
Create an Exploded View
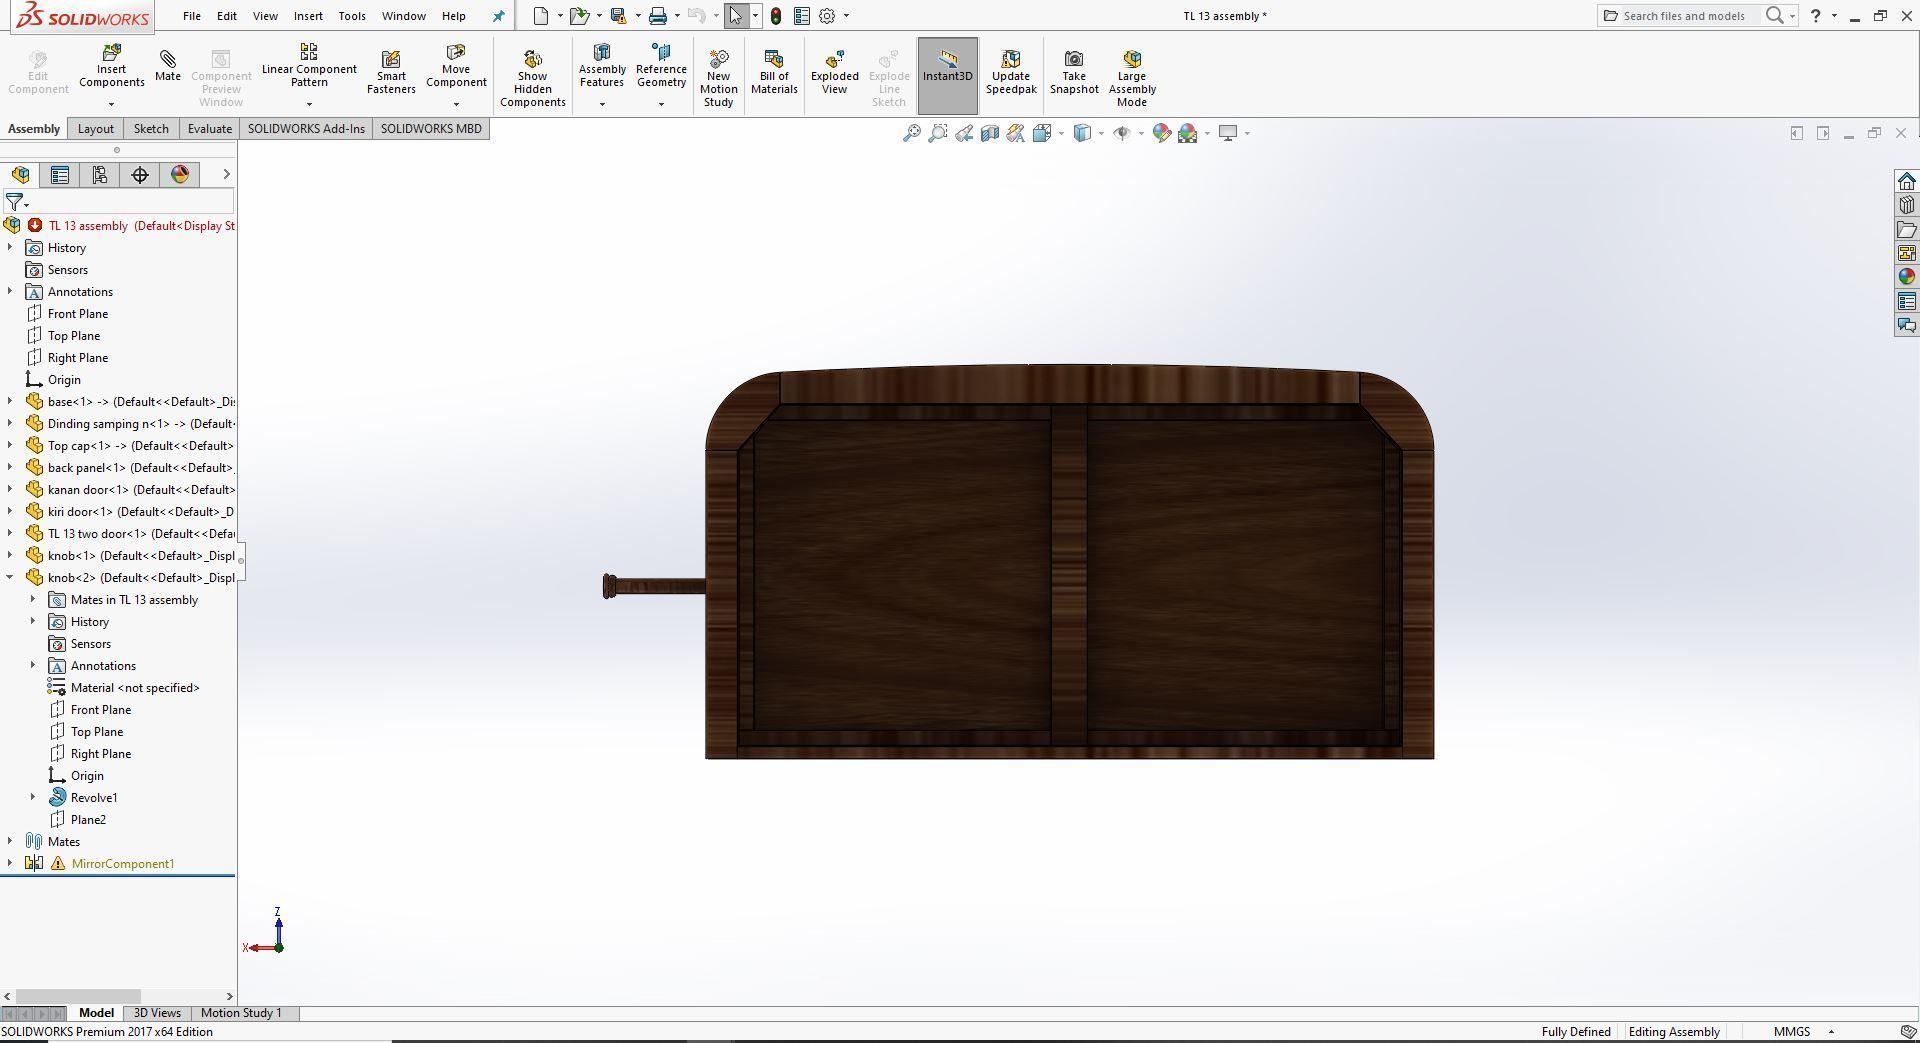coord(834,72)
